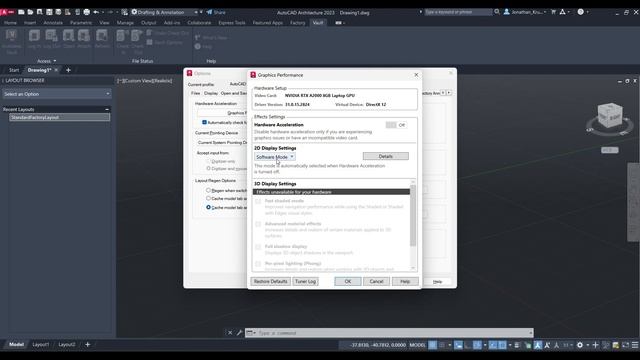Viewport: 640px width, 360px height.
Task: Open the Select an Option dropdown in Layout Browser
Action: [x=57, y=94]
